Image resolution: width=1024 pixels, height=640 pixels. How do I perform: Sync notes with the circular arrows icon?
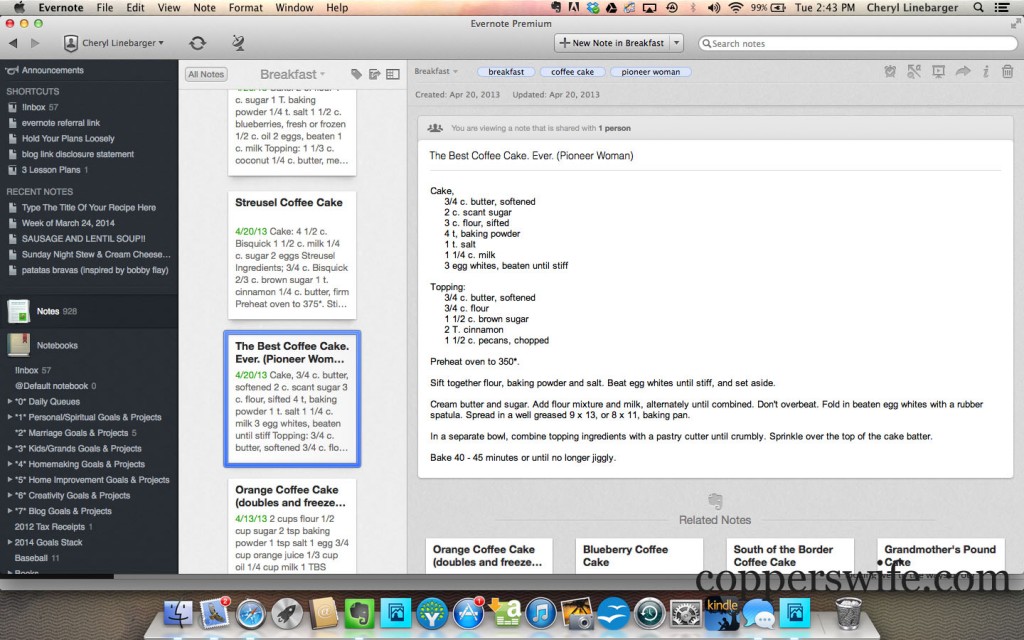[x=197, y=43]
